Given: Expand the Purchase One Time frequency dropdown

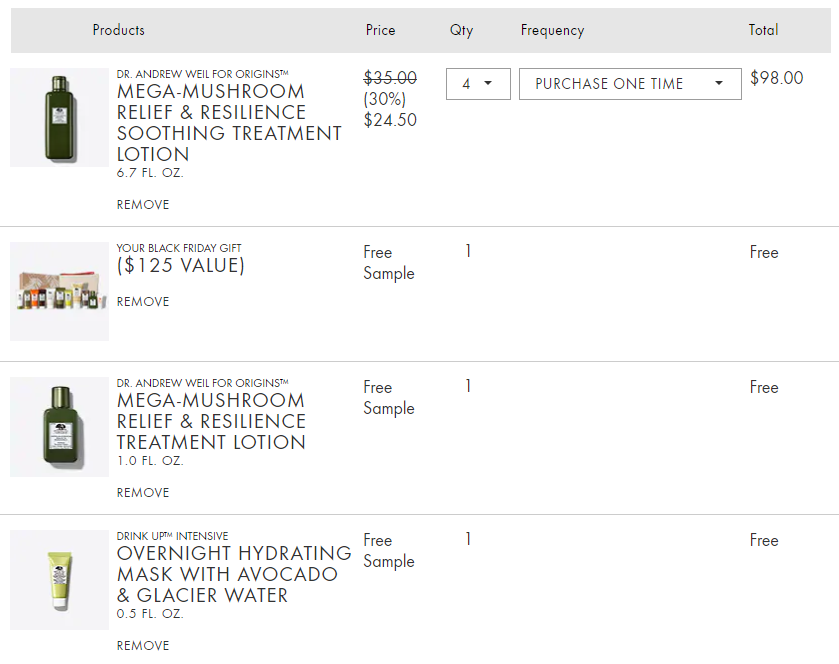Looking at the screenshot, I should click(x=630, y=84).
